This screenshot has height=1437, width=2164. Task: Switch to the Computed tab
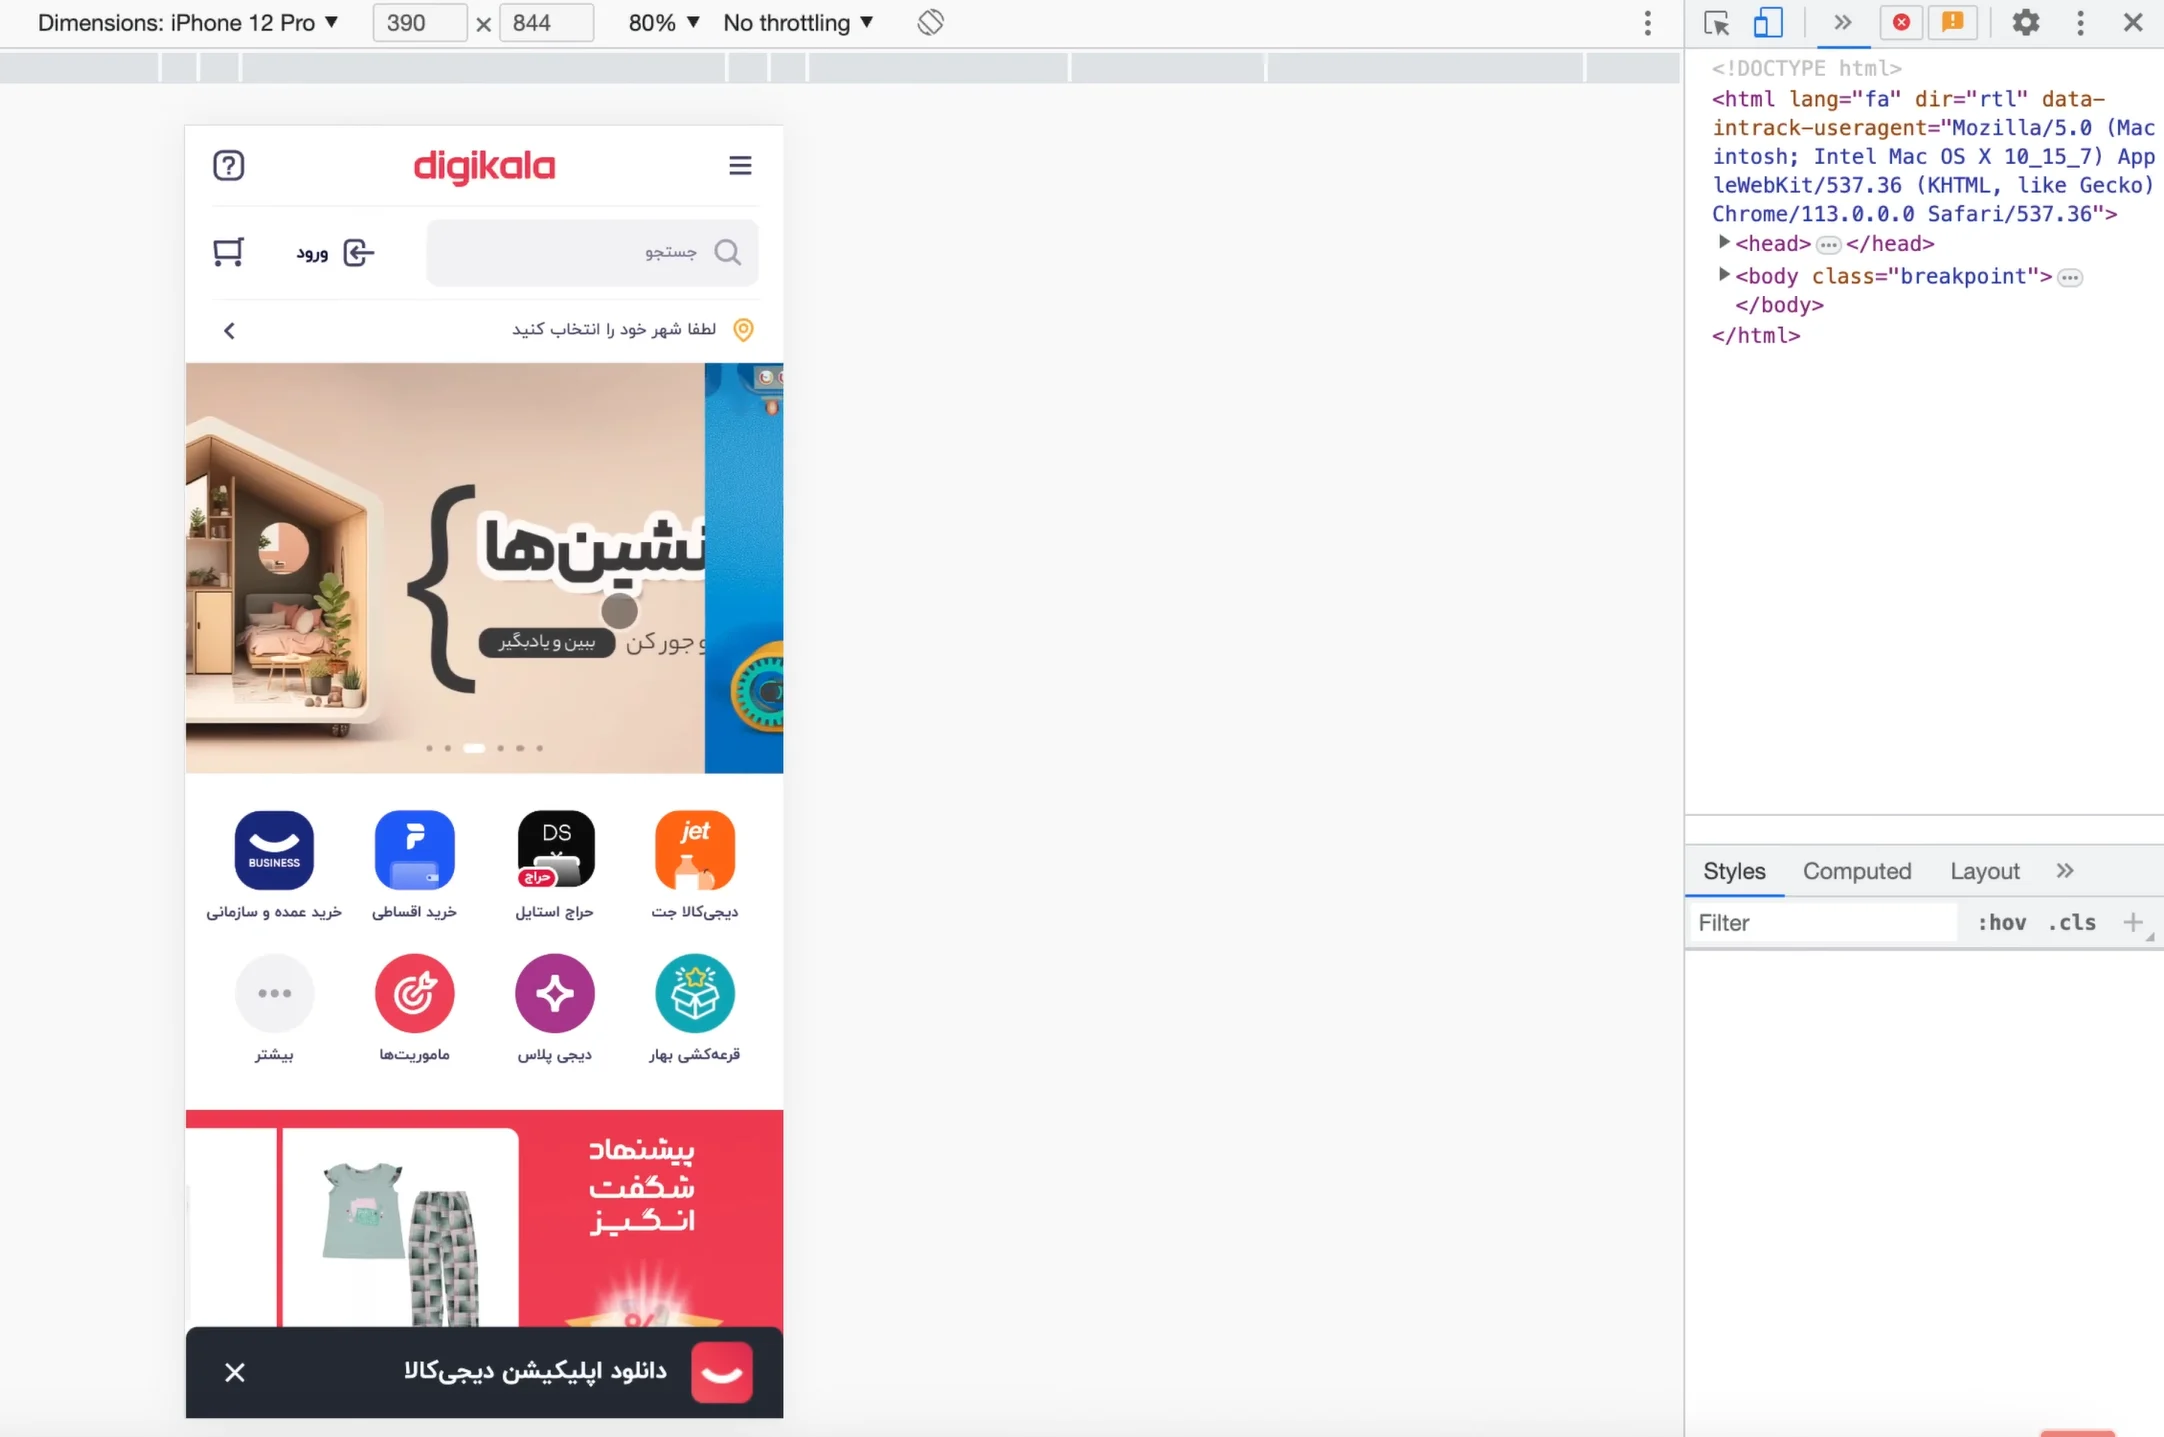tap(1856, 871)
